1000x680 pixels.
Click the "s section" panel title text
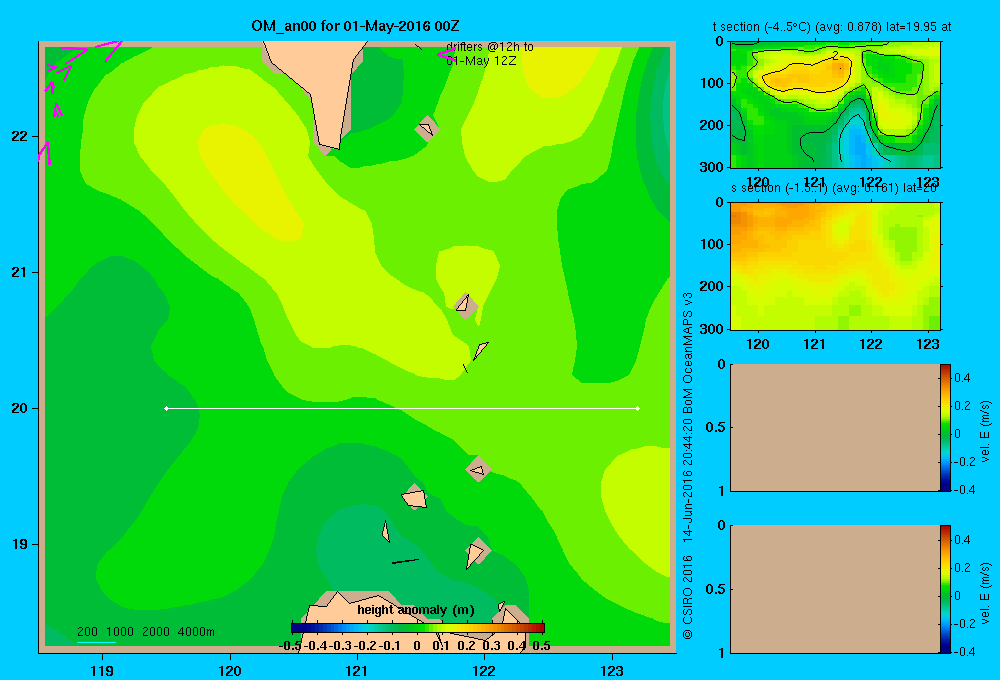click(834, 188)
